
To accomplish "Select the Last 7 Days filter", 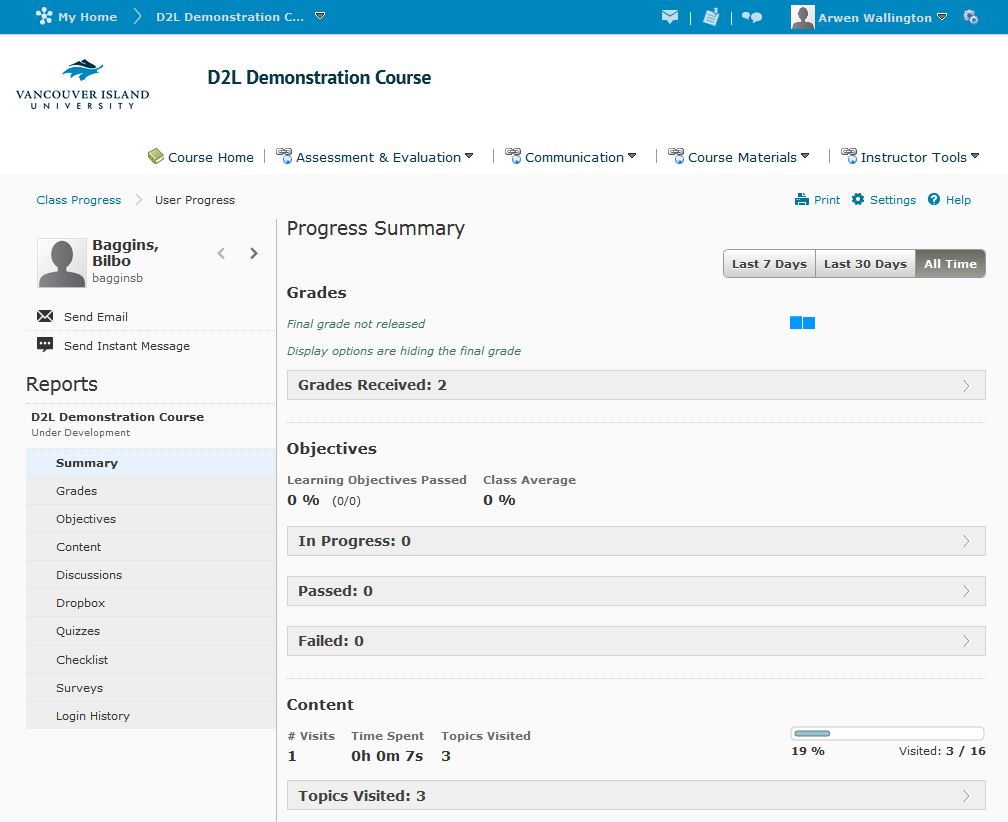I will tap(770, 264).
